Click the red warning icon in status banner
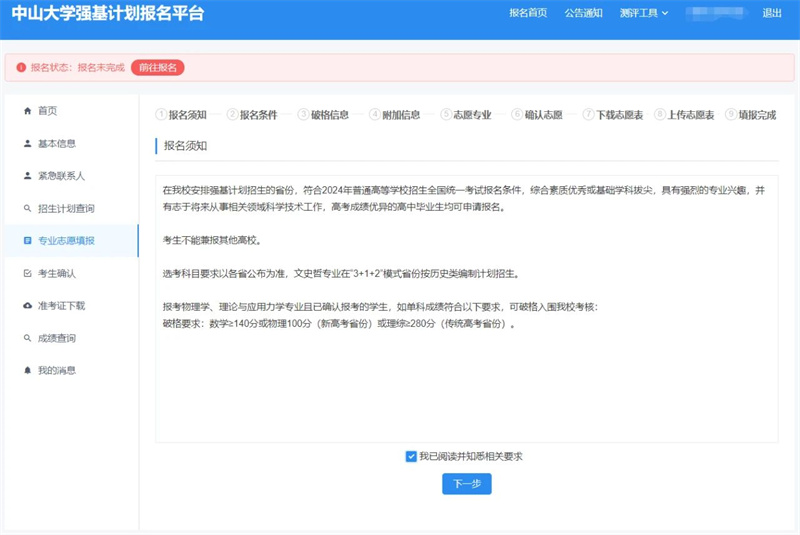 tap(21, 67)
